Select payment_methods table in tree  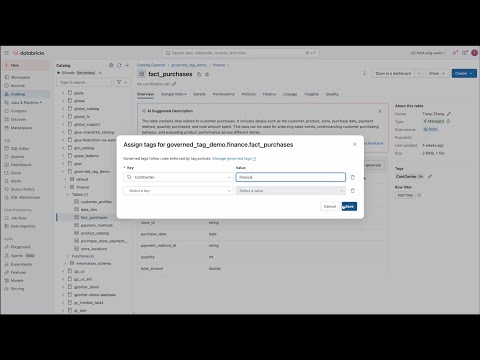tap(97, 225)
